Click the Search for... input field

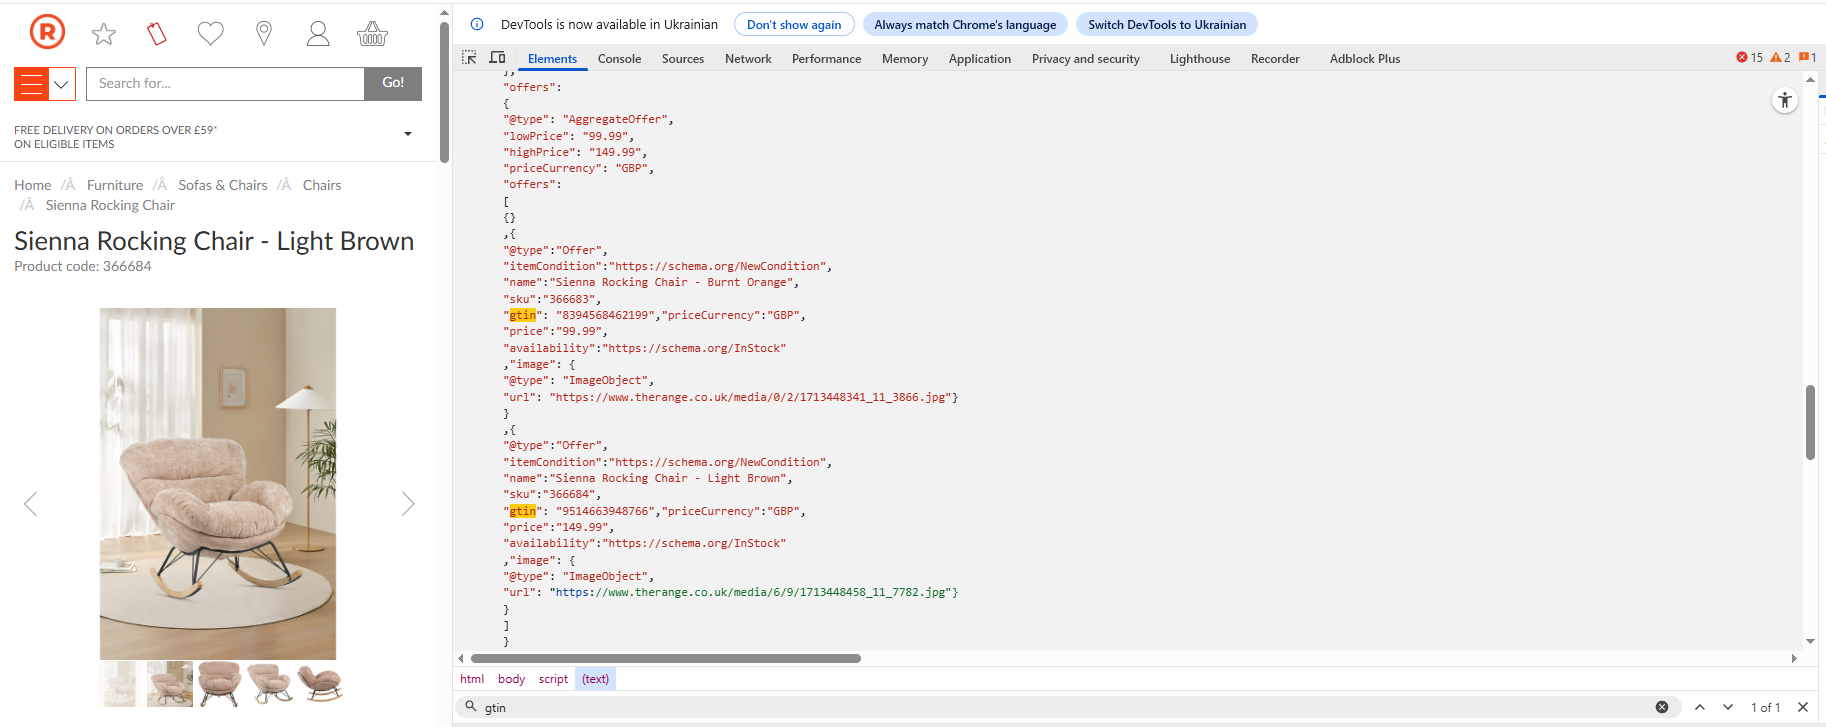pyautogui.click(x=225, y=84)
